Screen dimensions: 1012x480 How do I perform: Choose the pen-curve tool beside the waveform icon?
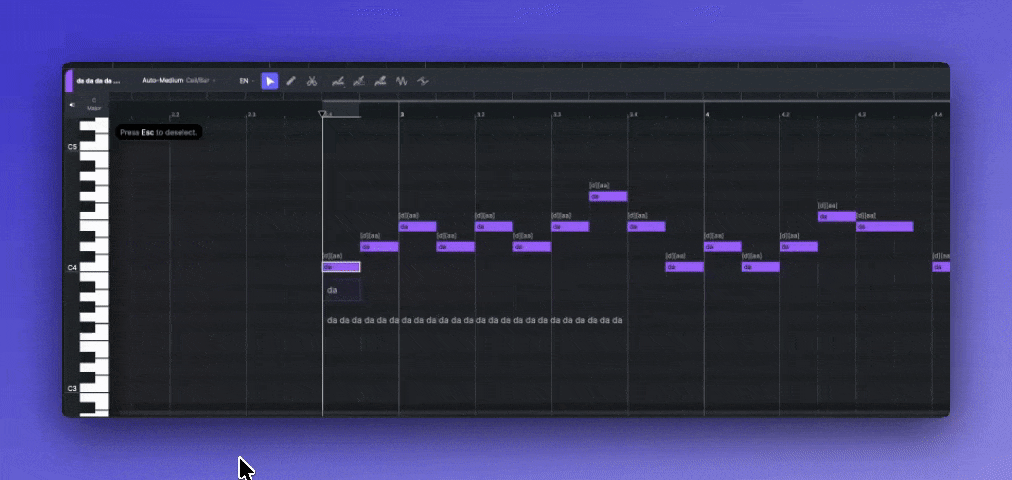click(x=380, y=81)
